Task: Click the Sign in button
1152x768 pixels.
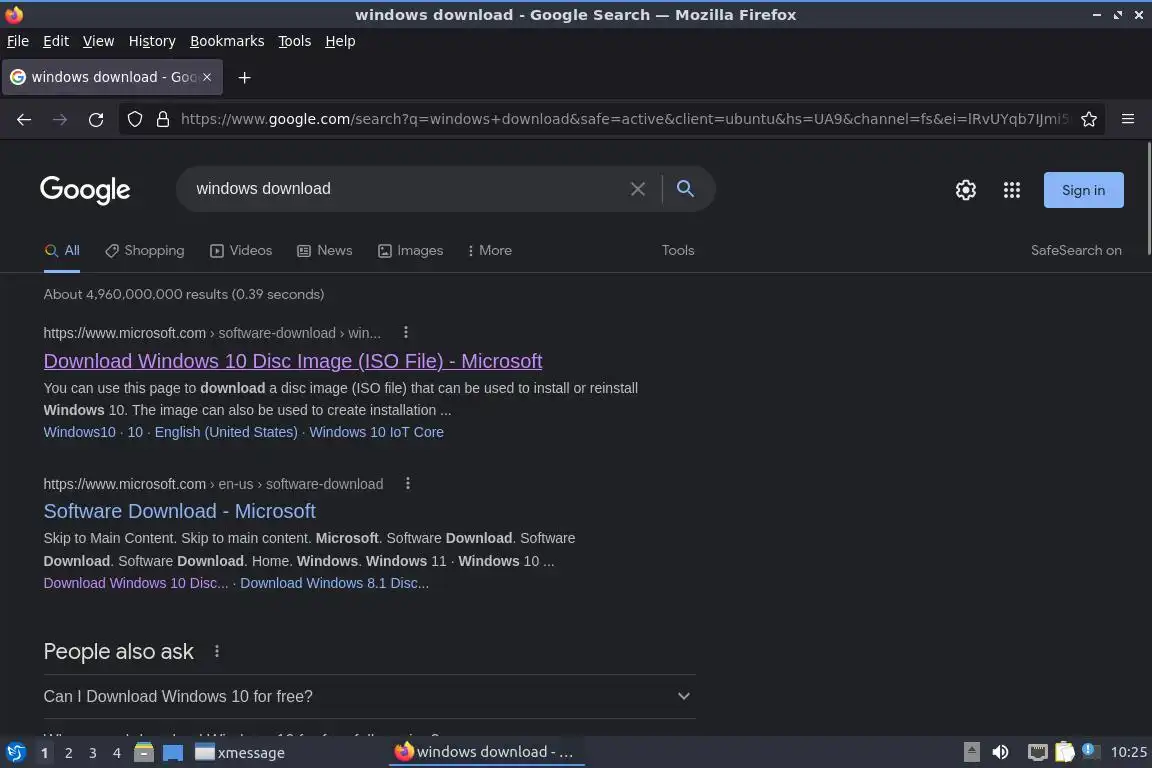Action: click(1084, 190)
